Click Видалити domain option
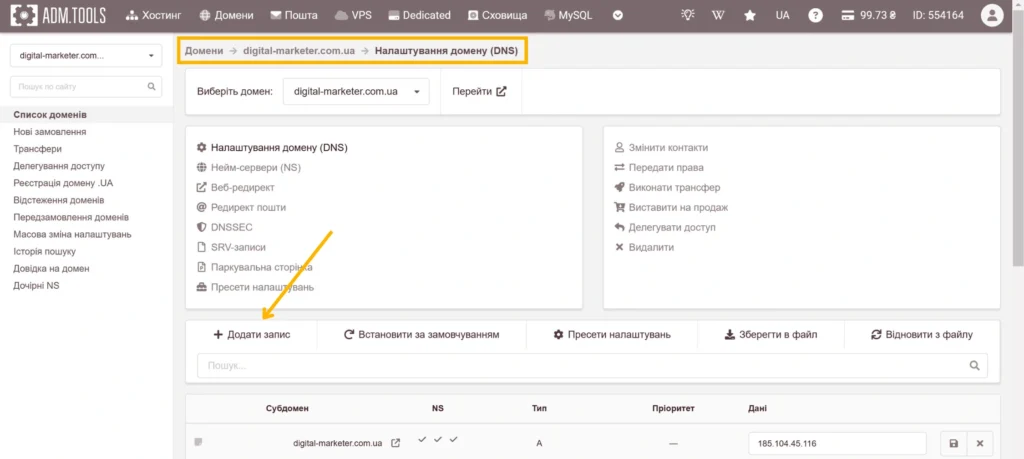Image resolution: width=1024 pixels, height=459 pixels. click(x=645, y=247)
